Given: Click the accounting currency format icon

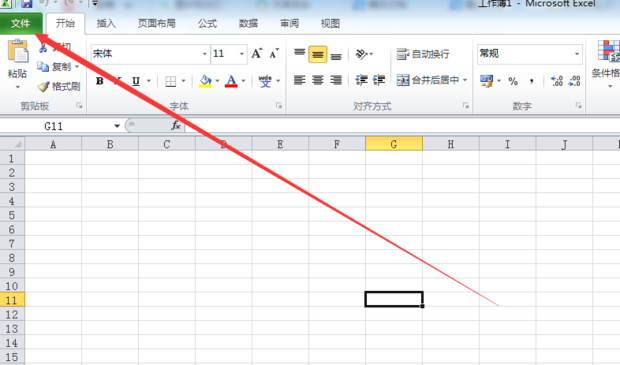Looking at the screenshot, I should 486,81.
